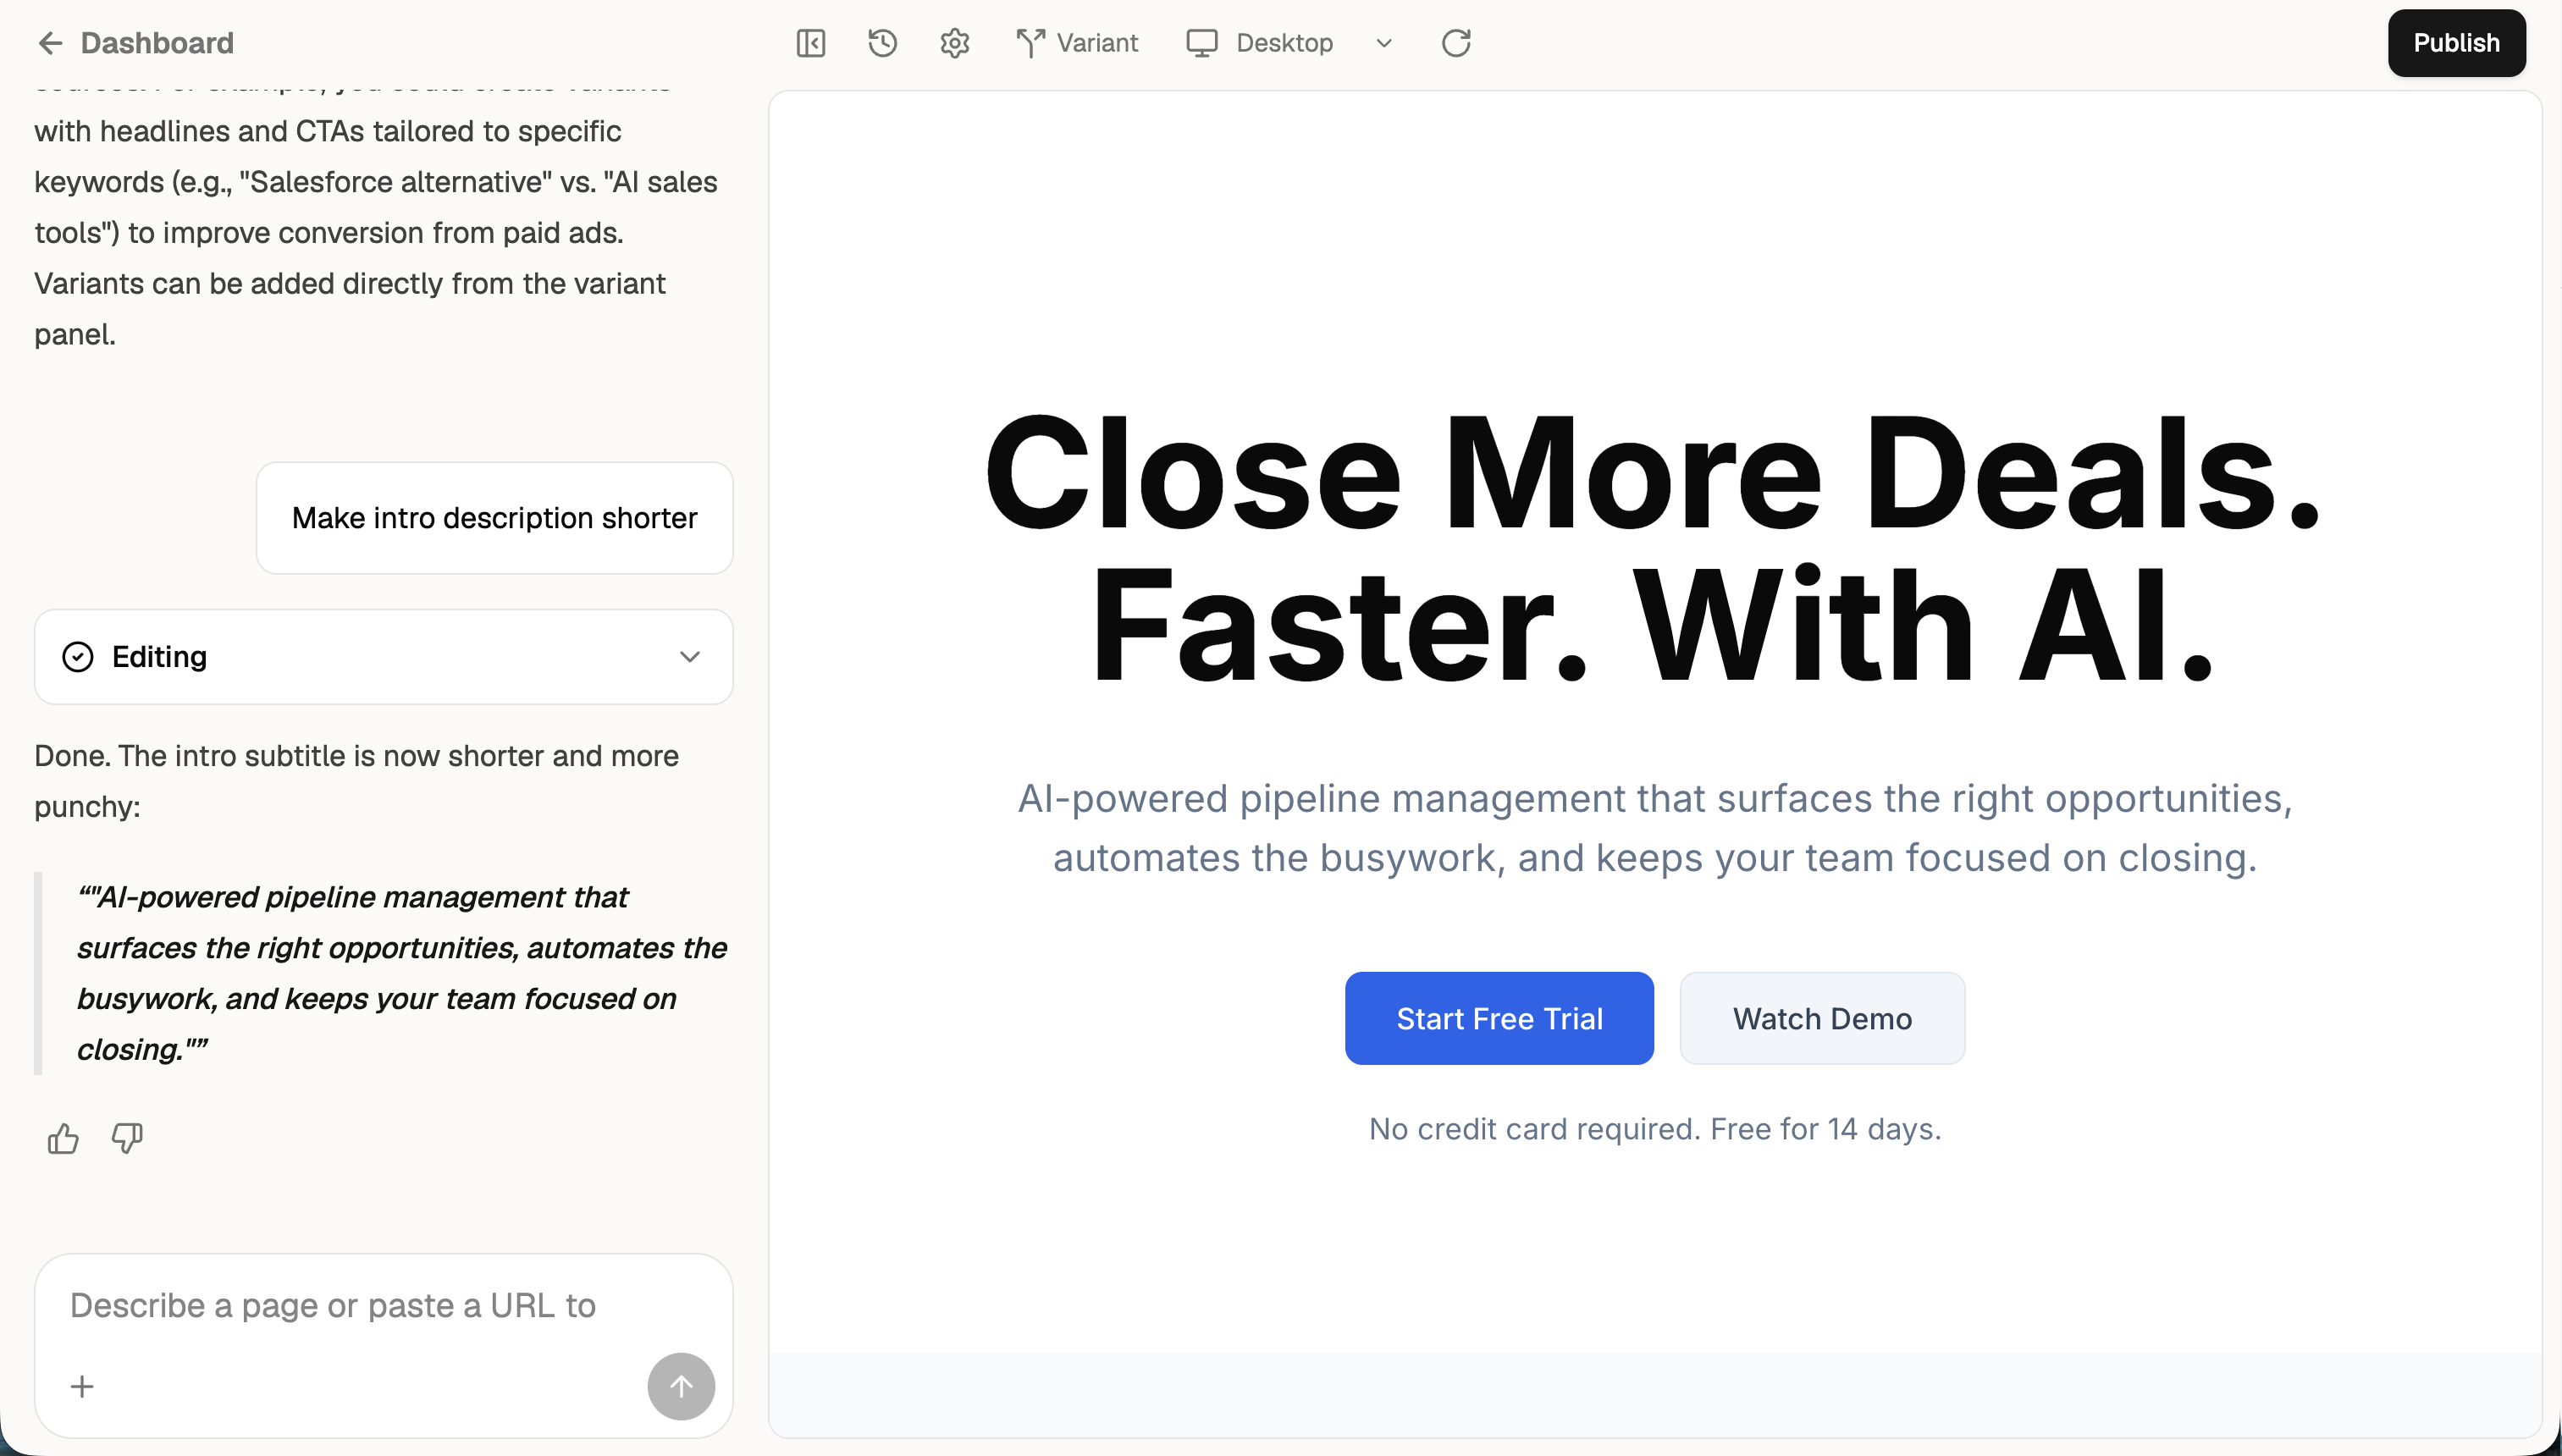The height and width of the screenshot is (1456, 2562).
Task: Open page settings gear icon
Action: pos(954,43)
